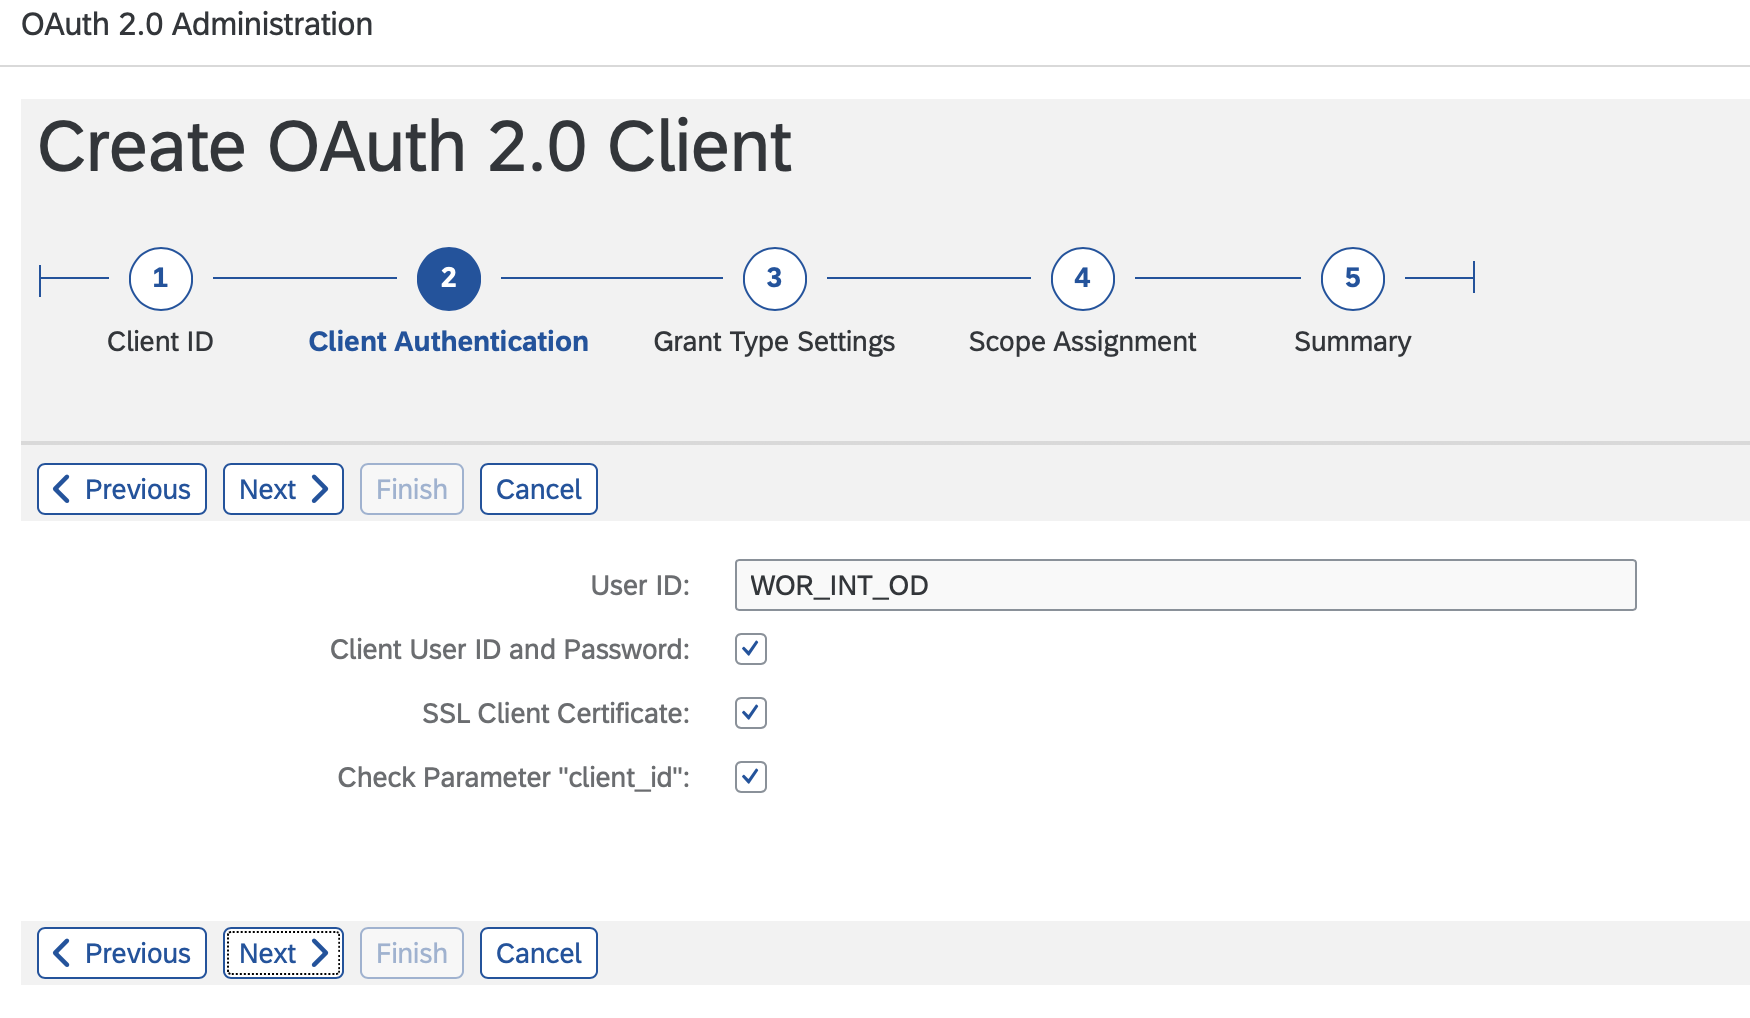Click the top Next button
Screen dimensions: 1750x1018
pos(283,489)
